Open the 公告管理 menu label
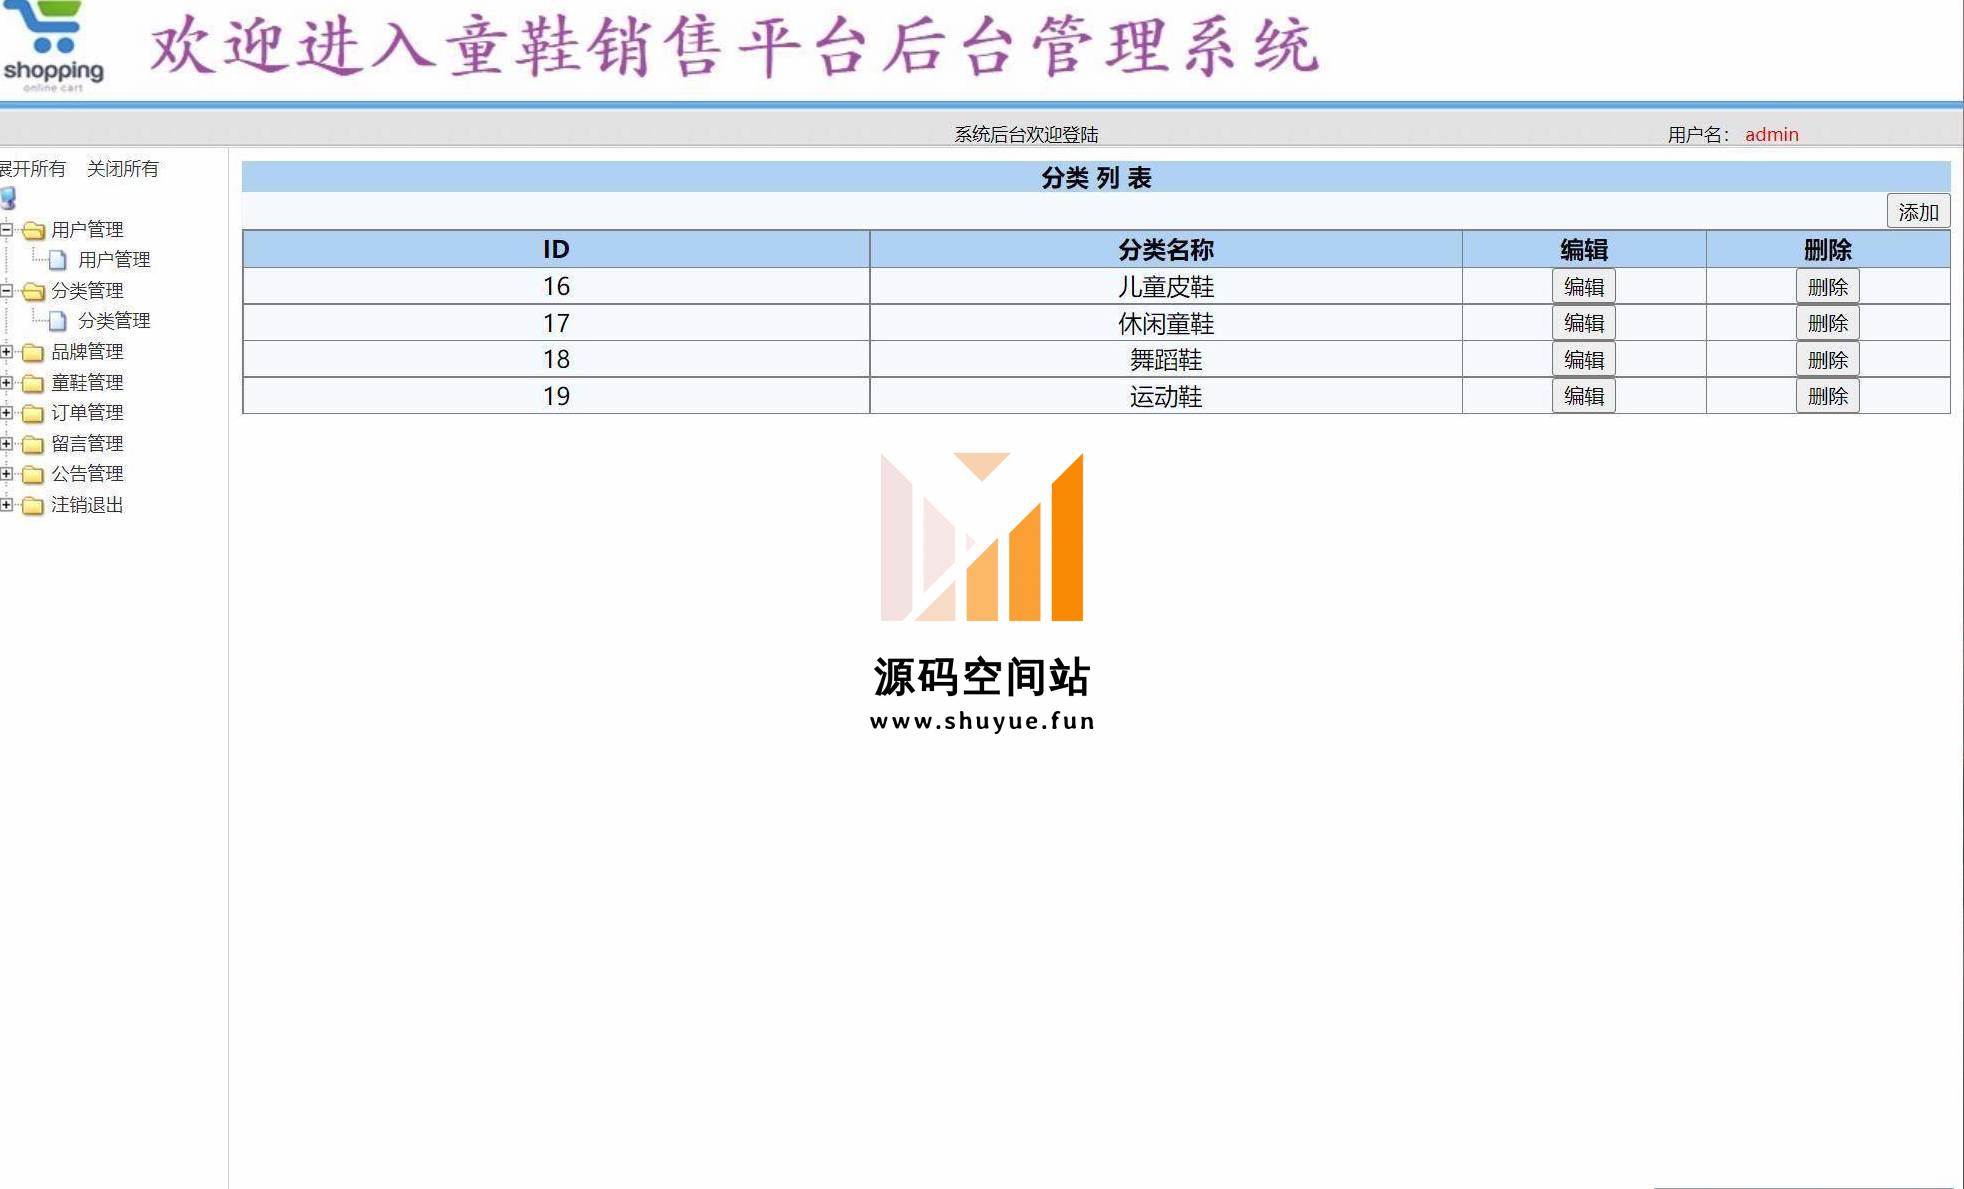 point(87,474)
